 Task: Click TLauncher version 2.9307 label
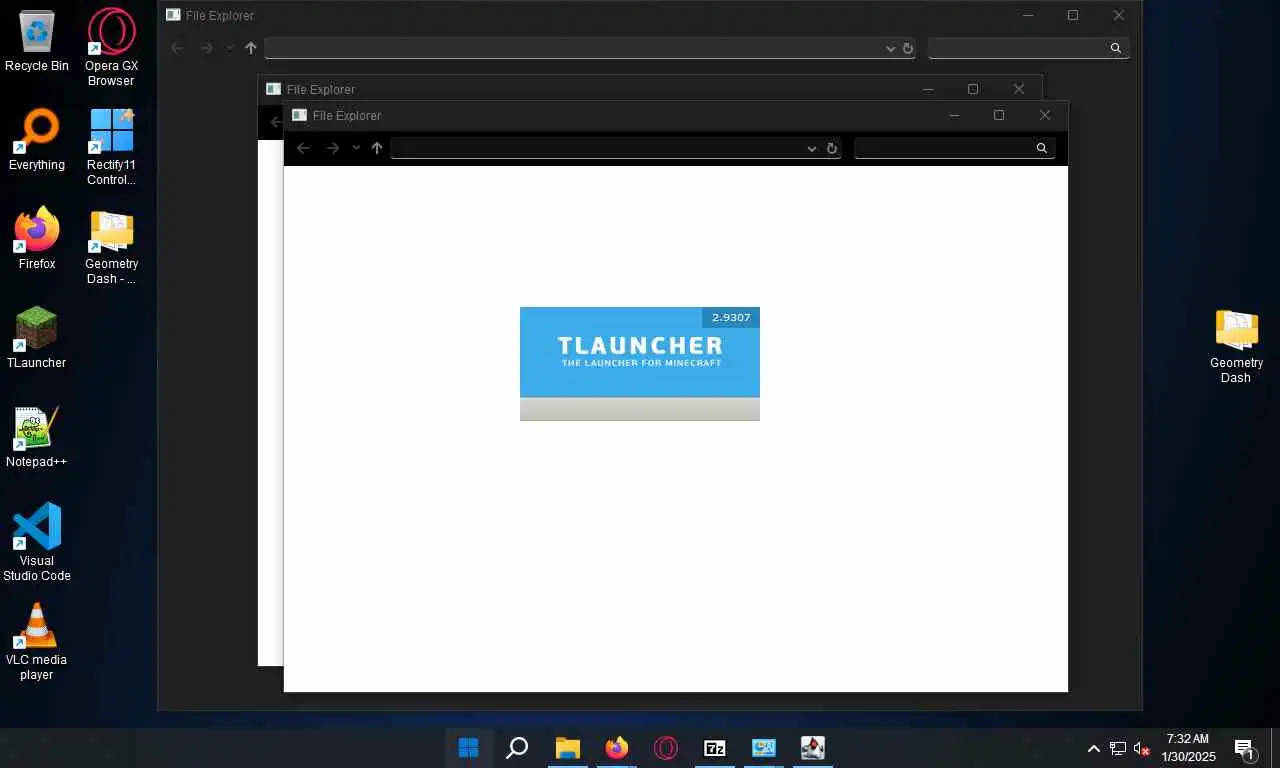(731, 317)
